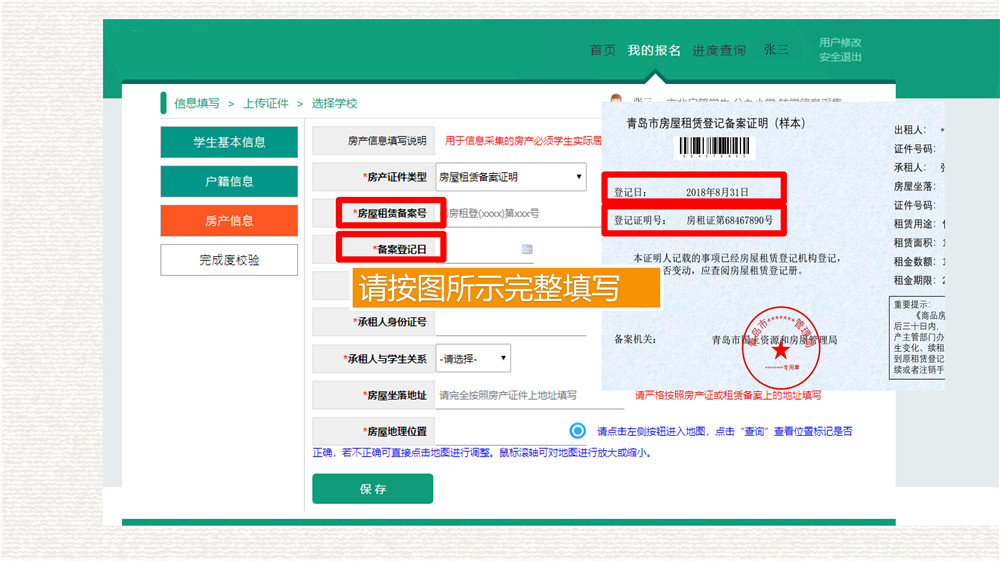Select the 房产信息 sidebar section
Screen dimensions: 1000x562
point(229,221)
